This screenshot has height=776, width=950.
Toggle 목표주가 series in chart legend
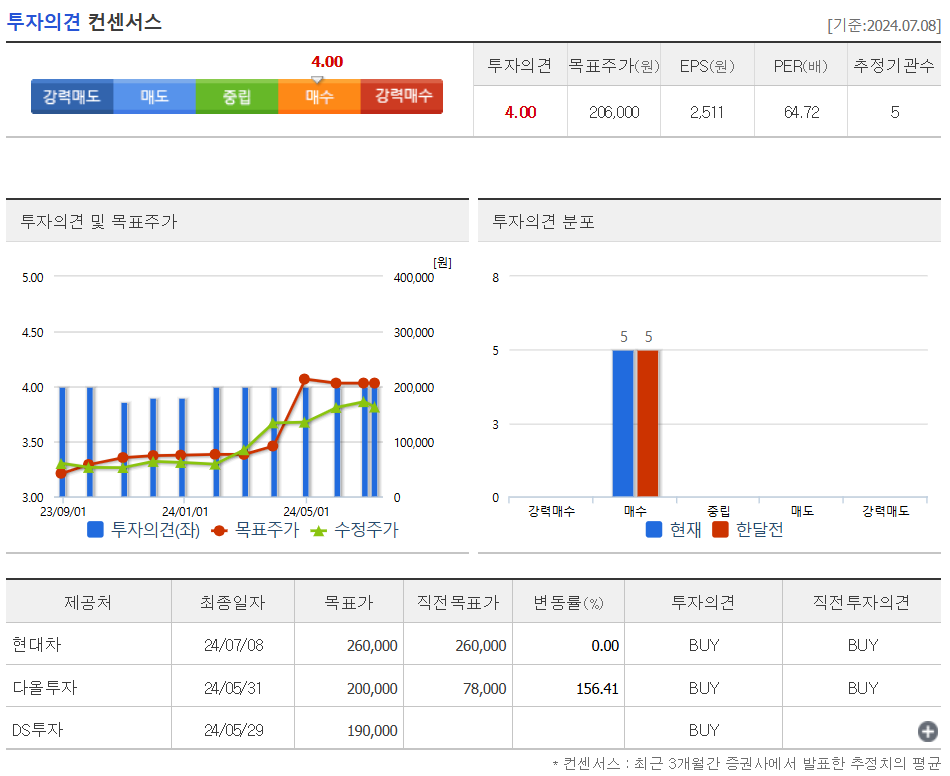pyautogui.click(x=255, y=530)
